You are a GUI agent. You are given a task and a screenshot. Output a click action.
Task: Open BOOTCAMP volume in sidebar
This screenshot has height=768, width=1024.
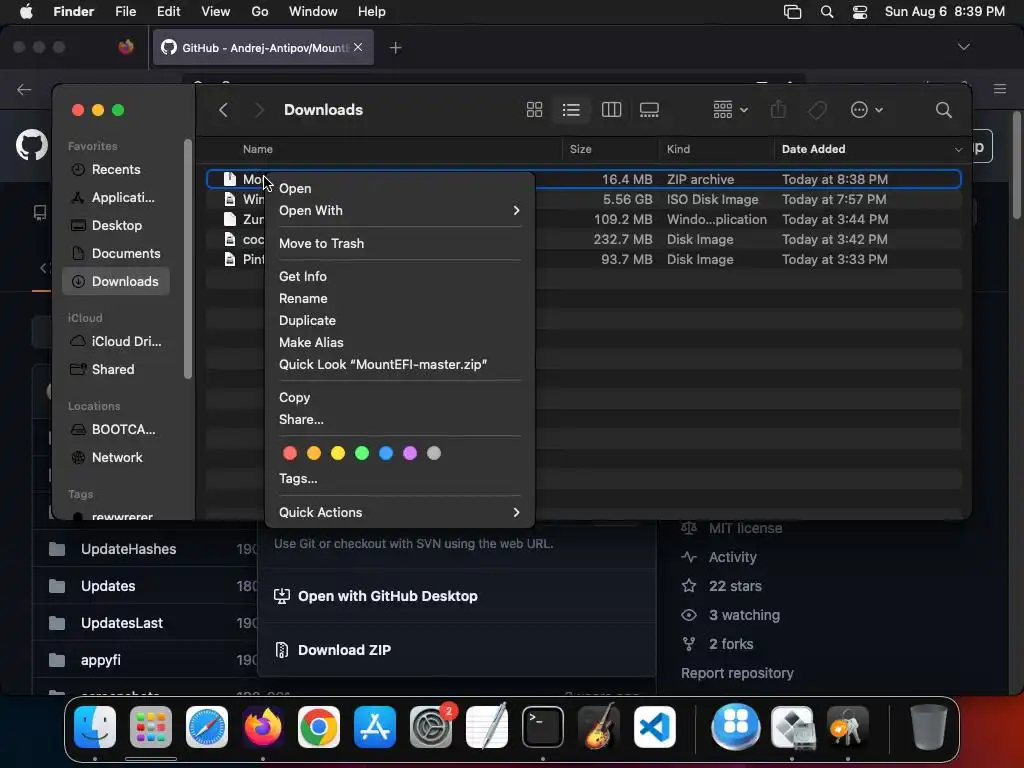point(116,430)
